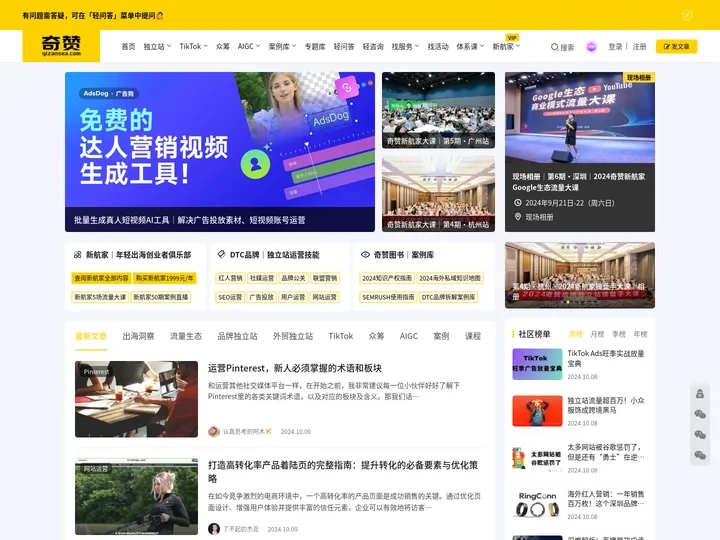Click the clock icon beside 2024年9月21日-22

[518, 202]
